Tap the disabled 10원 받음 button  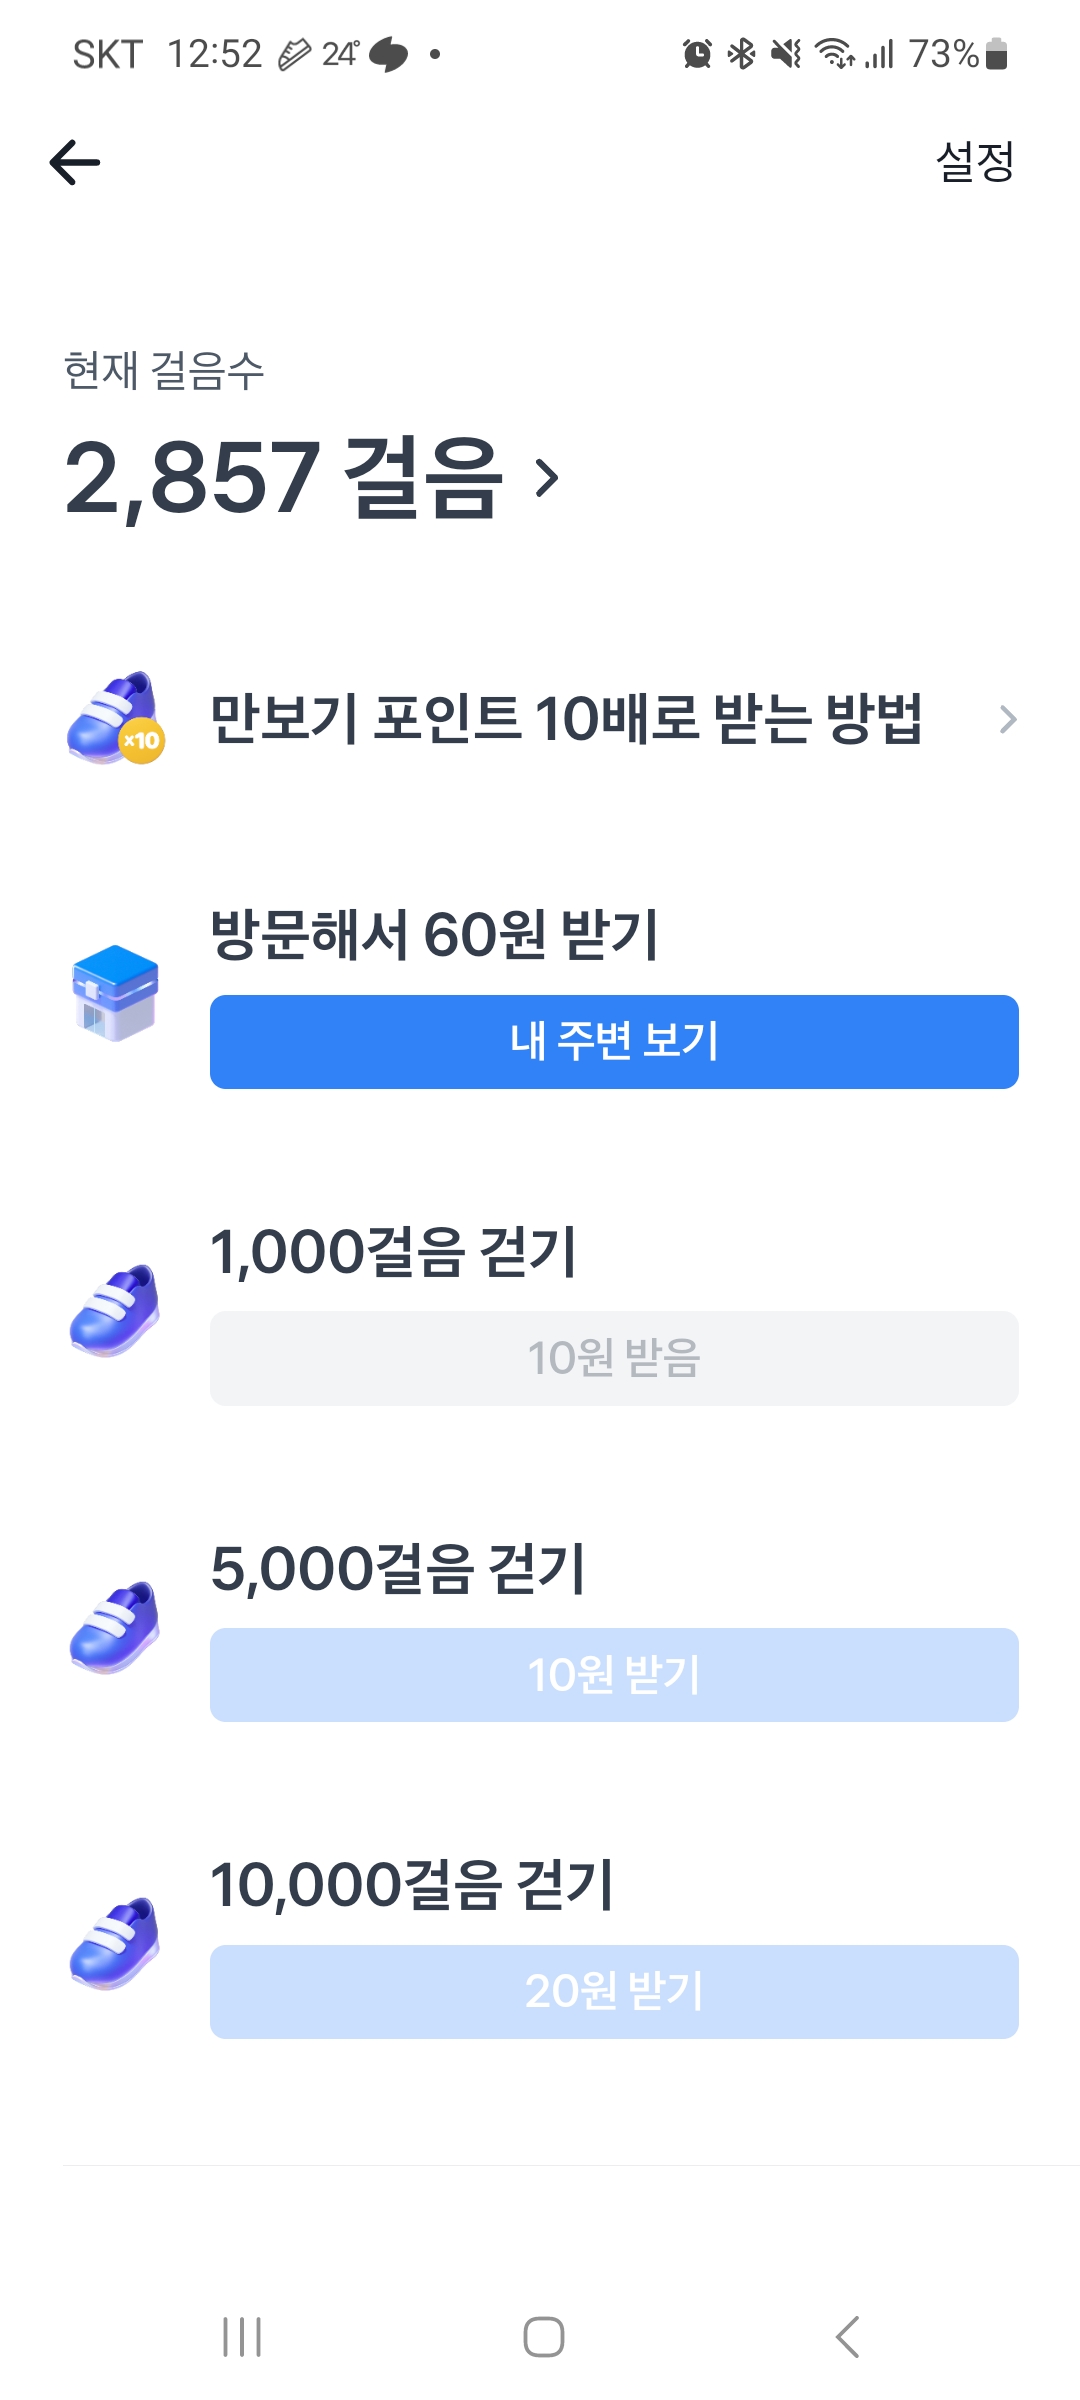point(614,1358)
